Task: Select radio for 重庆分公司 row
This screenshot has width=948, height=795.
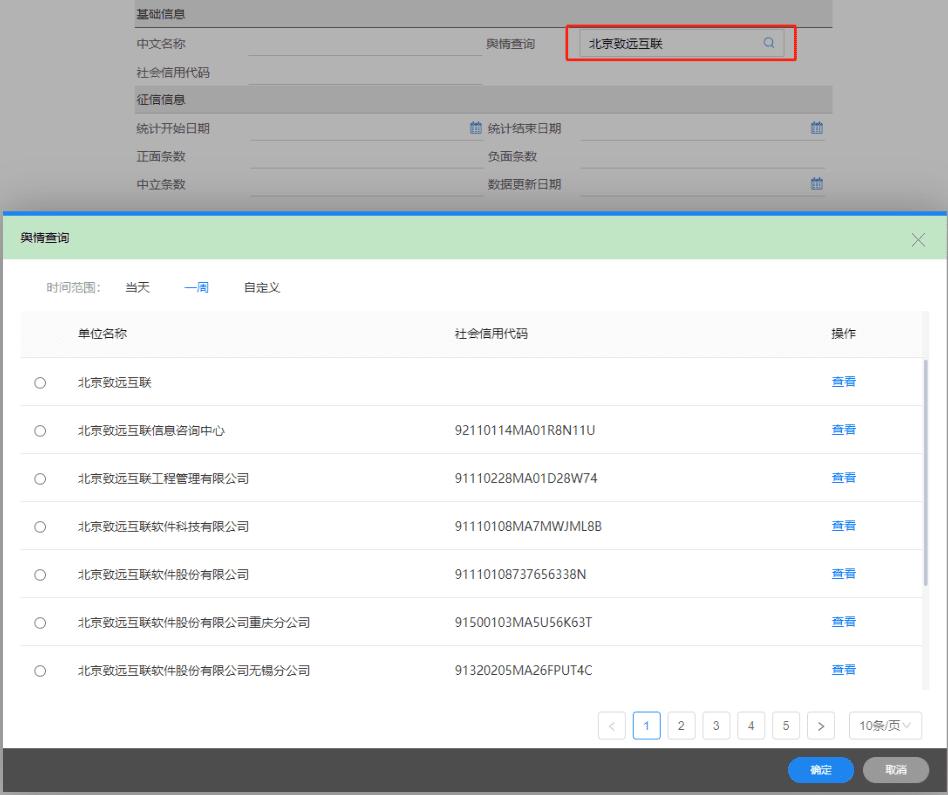Action: (40, 623)
